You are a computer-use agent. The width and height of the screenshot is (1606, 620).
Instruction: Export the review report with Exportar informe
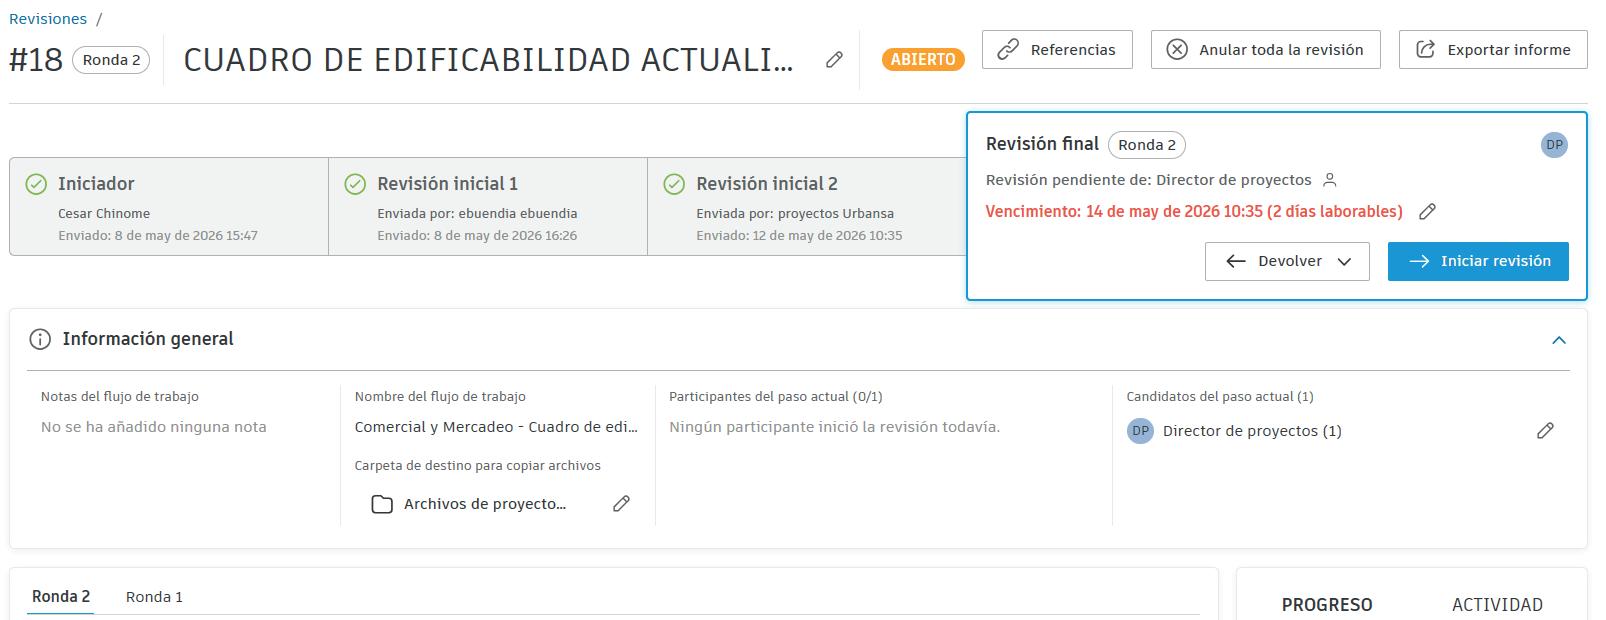point(1493,49)
